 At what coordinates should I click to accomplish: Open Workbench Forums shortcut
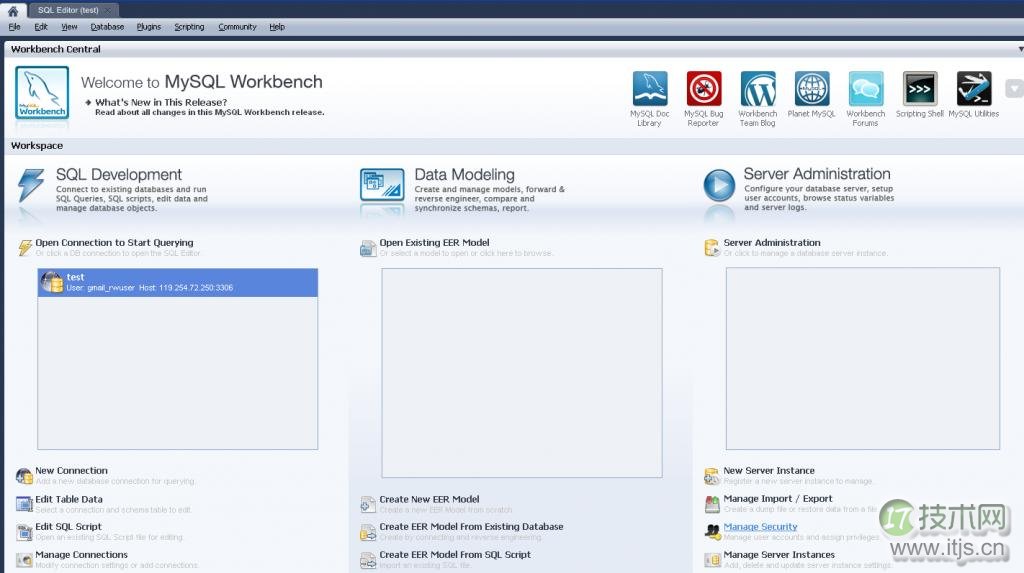tap(865, 90)
